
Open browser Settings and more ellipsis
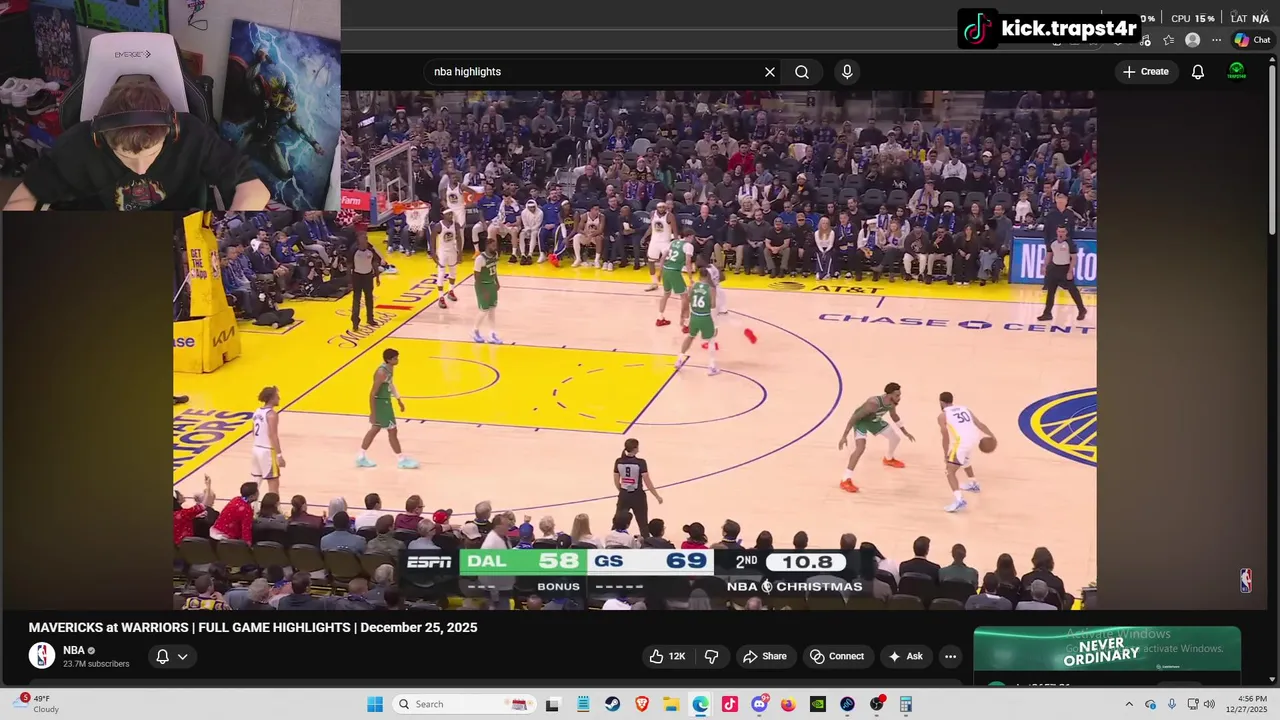[1216, 40]
